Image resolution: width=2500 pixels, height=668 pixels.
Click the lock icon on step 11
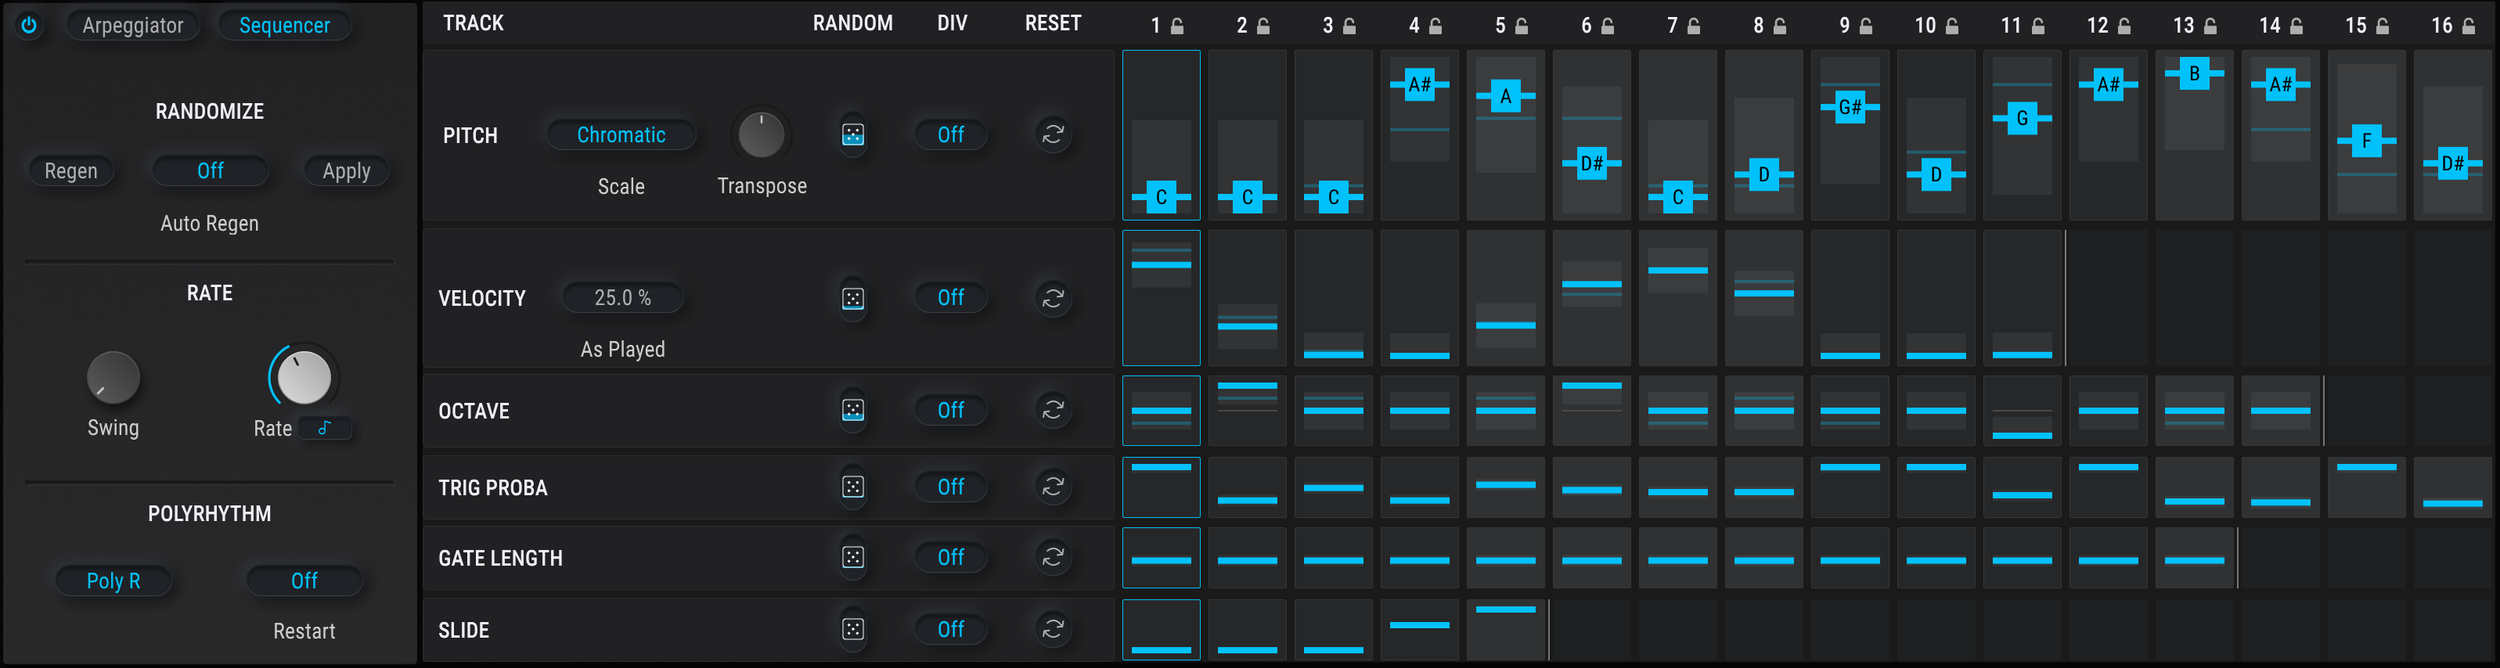coord(2037,26)
